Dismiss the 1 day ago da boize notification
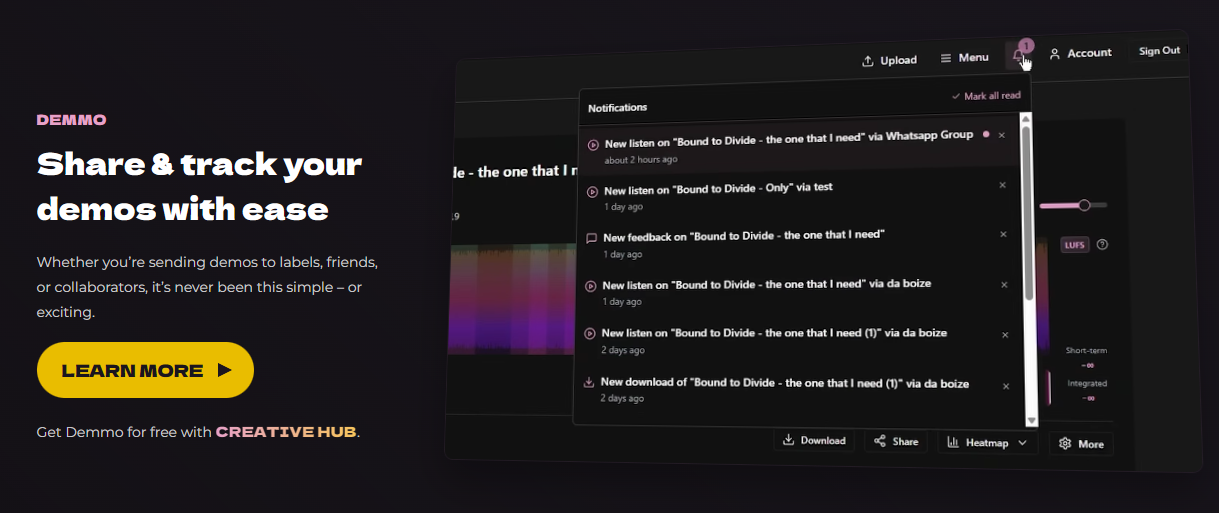The width and height of the screenshot is (1219, 513). point(1005,285)
